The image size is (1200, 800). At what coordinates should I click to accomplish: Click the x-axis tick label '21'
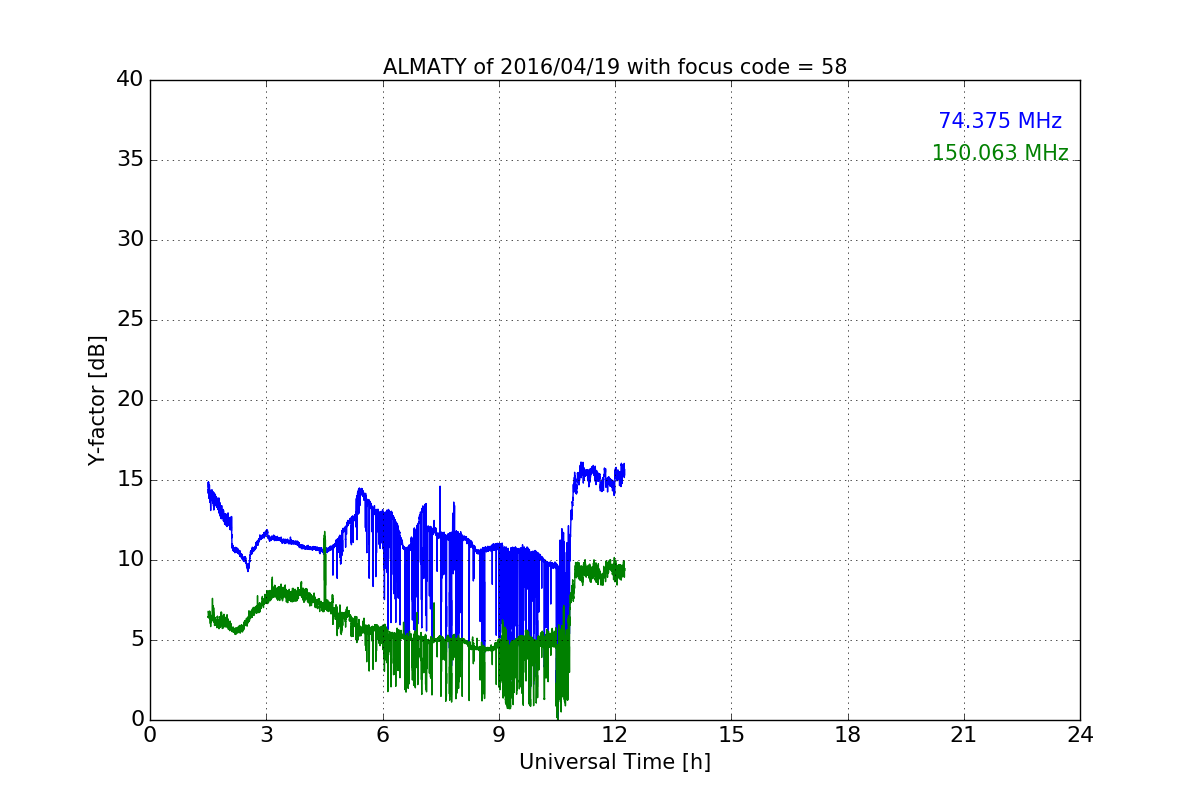pos(964,734)
